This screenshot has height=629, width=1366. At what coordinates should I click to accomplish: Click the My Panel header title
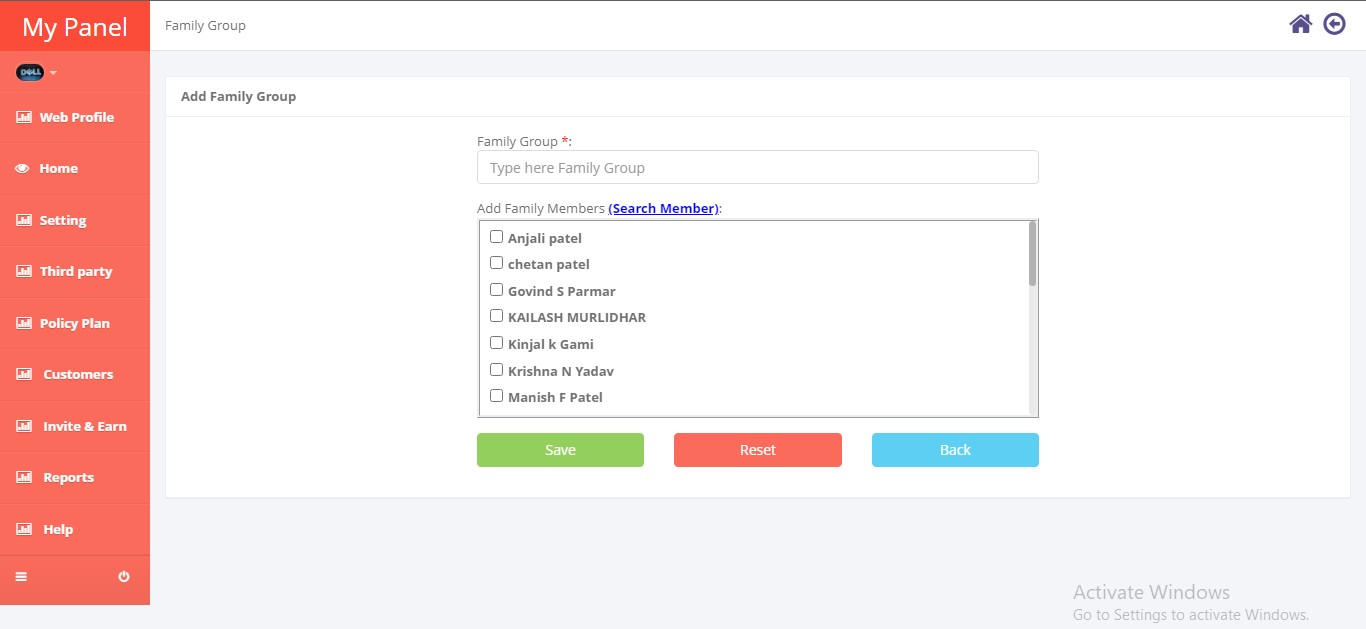[75, 27]
